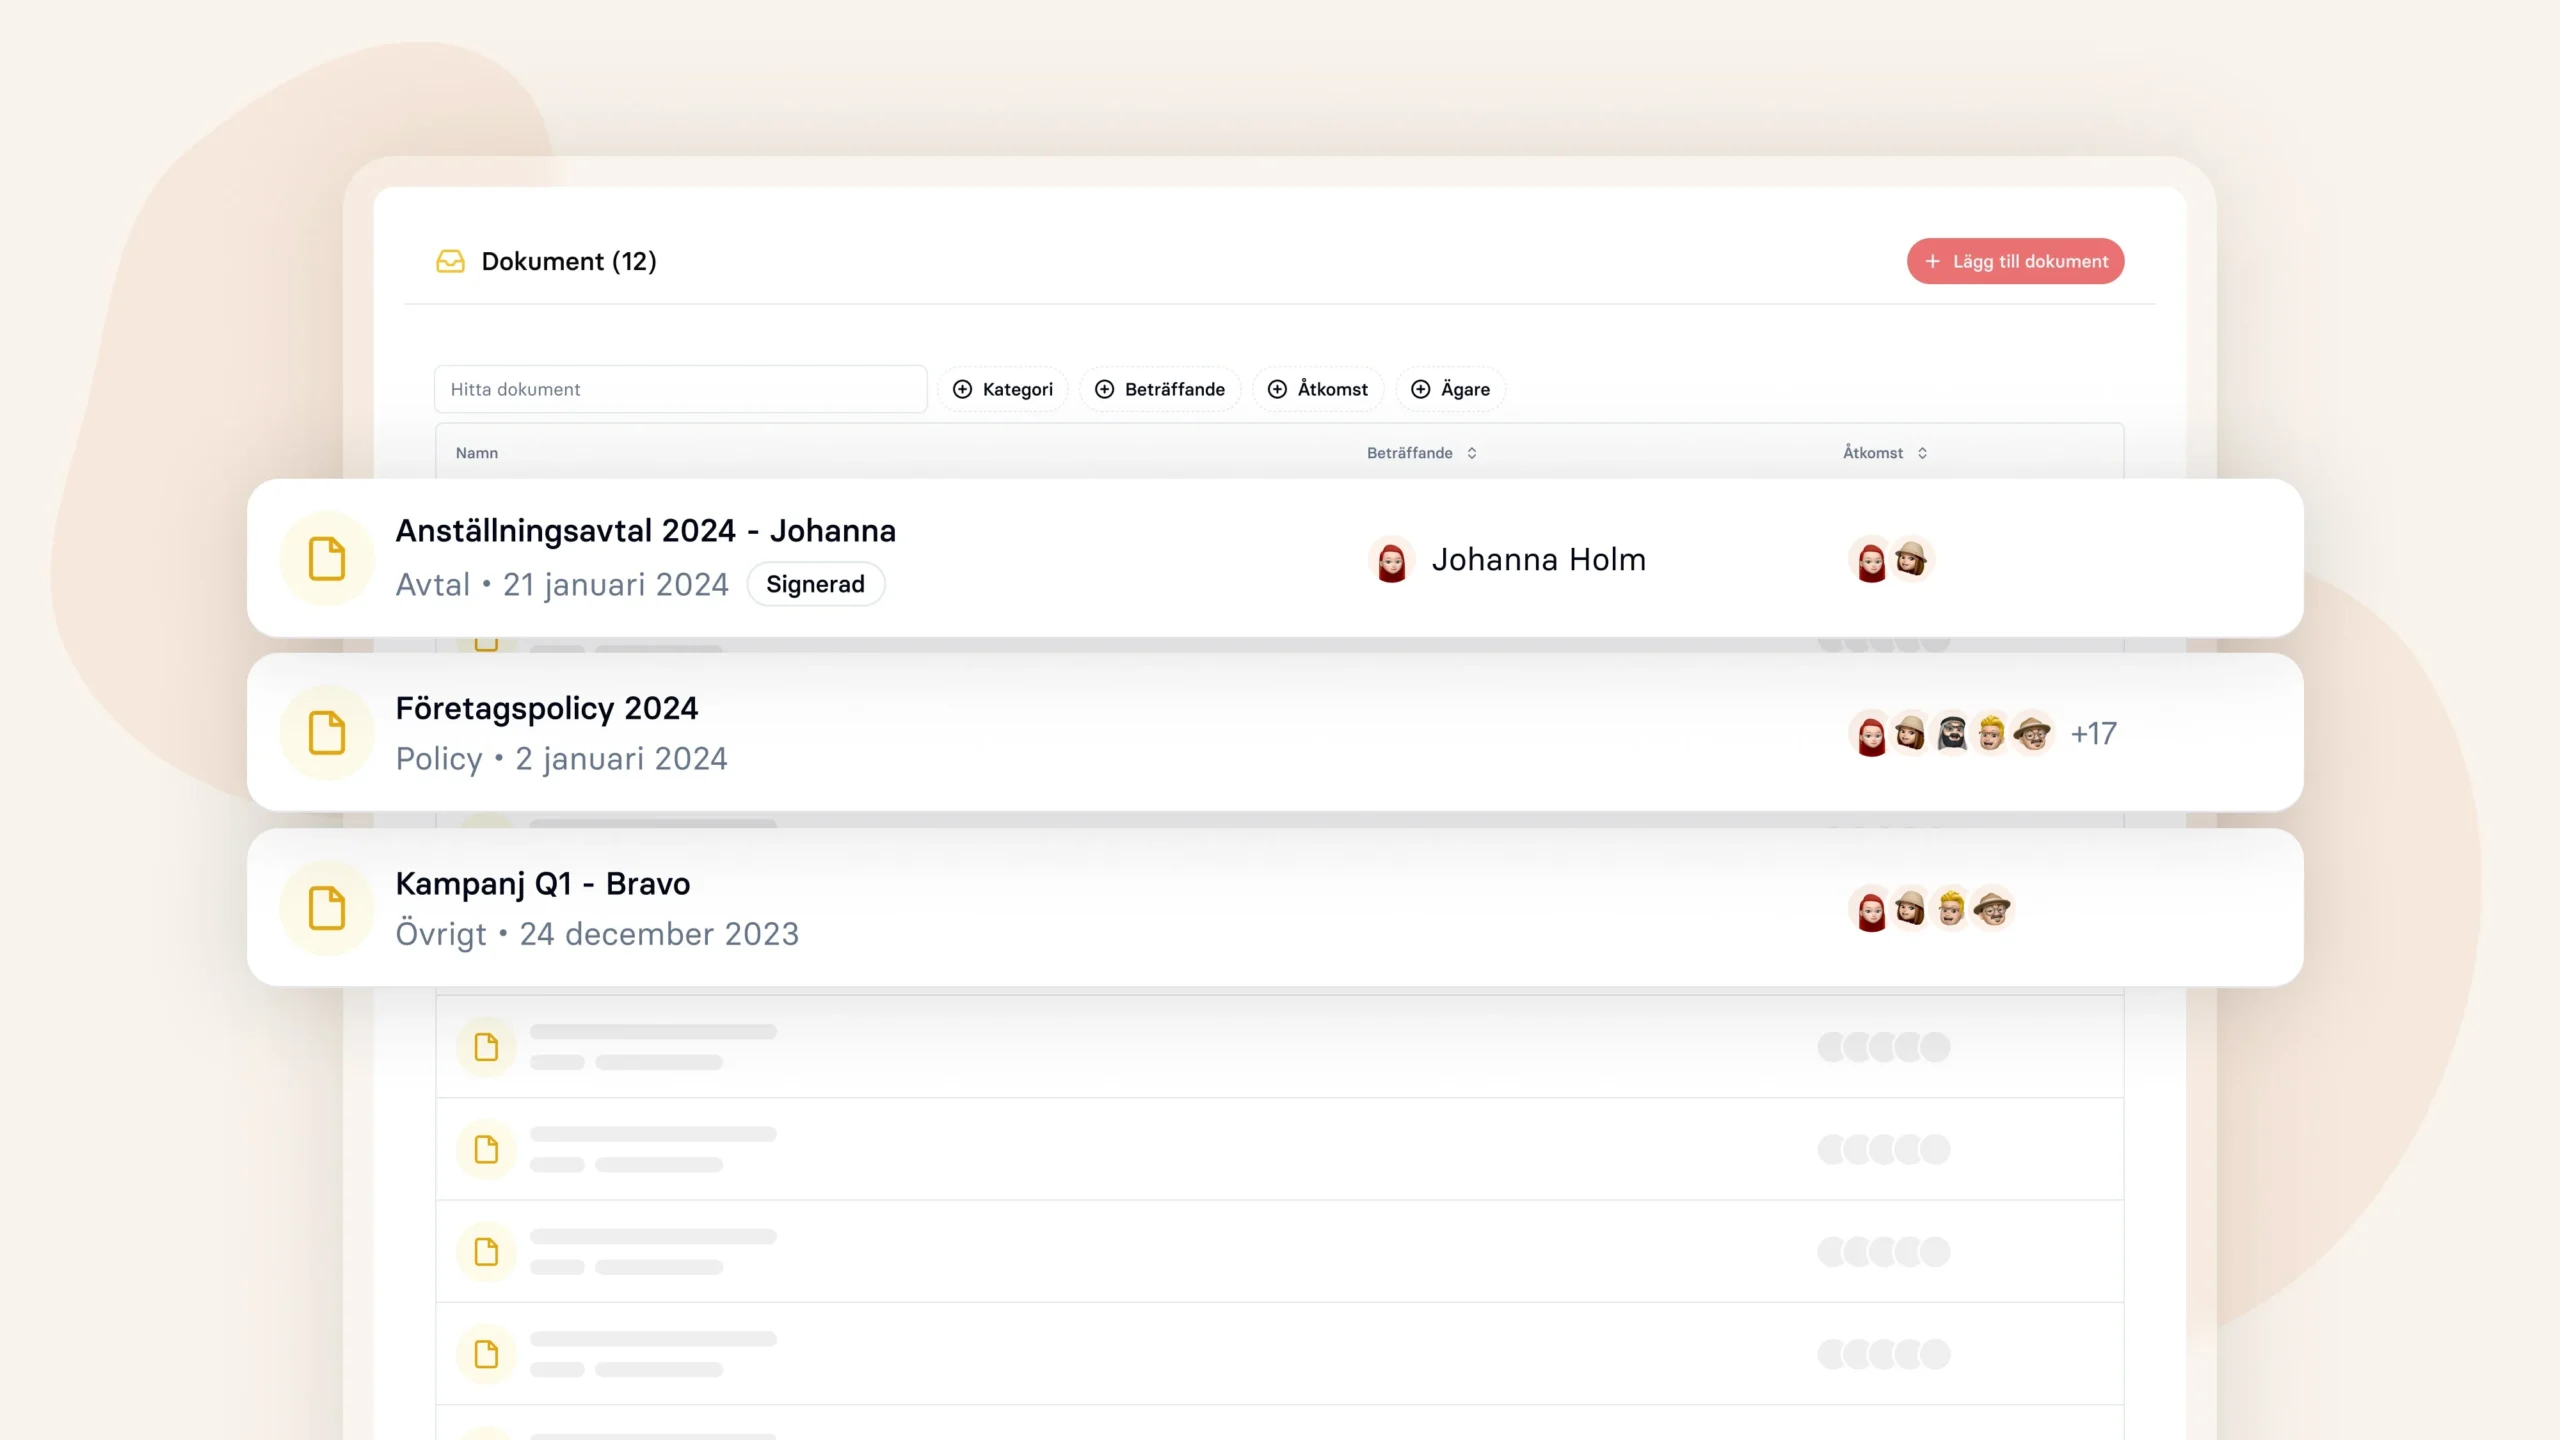Open the Åtkomst filter
This screenshot has width=2560, height=1440.
click(x=1318, y=389)
